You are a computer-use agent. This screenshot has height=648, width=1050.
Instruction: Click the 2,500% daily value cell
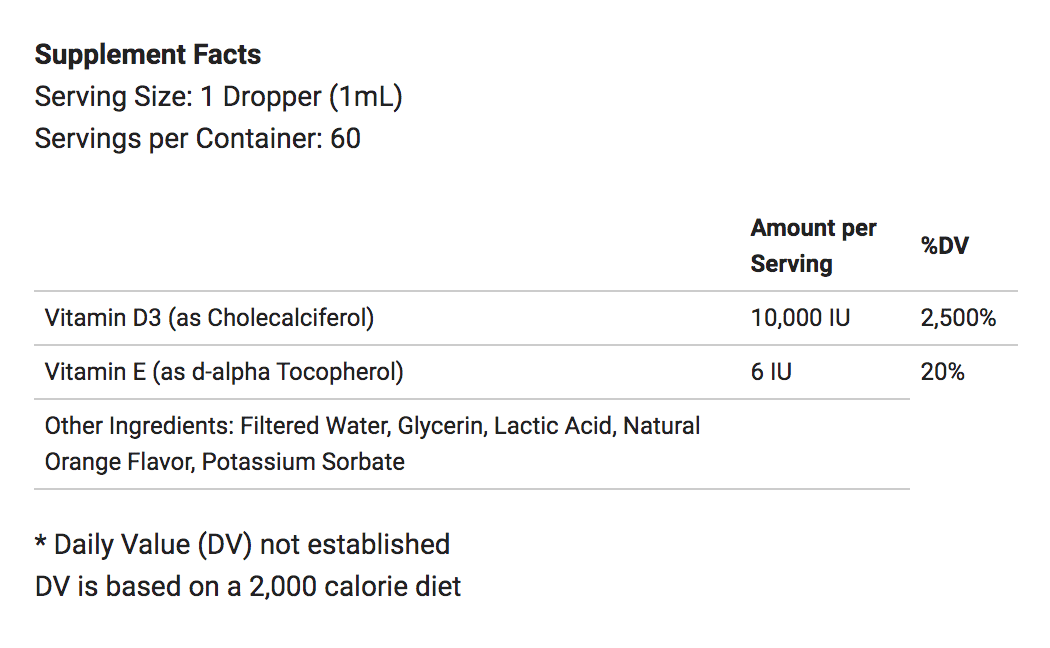tap(958, 317)
